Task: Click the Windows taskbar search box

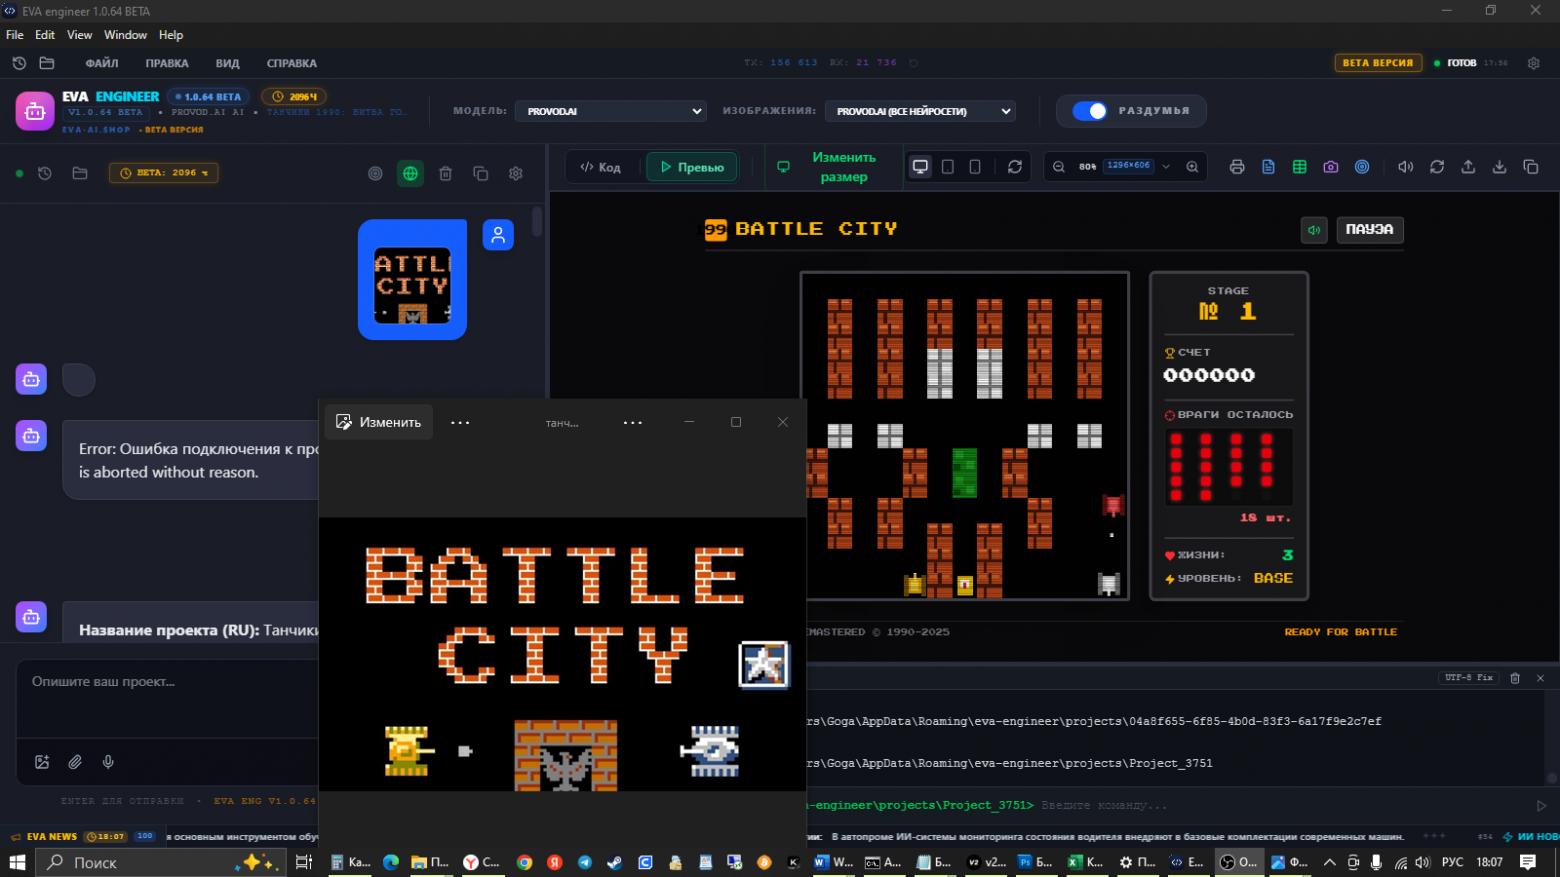Action: pos(161,862)
